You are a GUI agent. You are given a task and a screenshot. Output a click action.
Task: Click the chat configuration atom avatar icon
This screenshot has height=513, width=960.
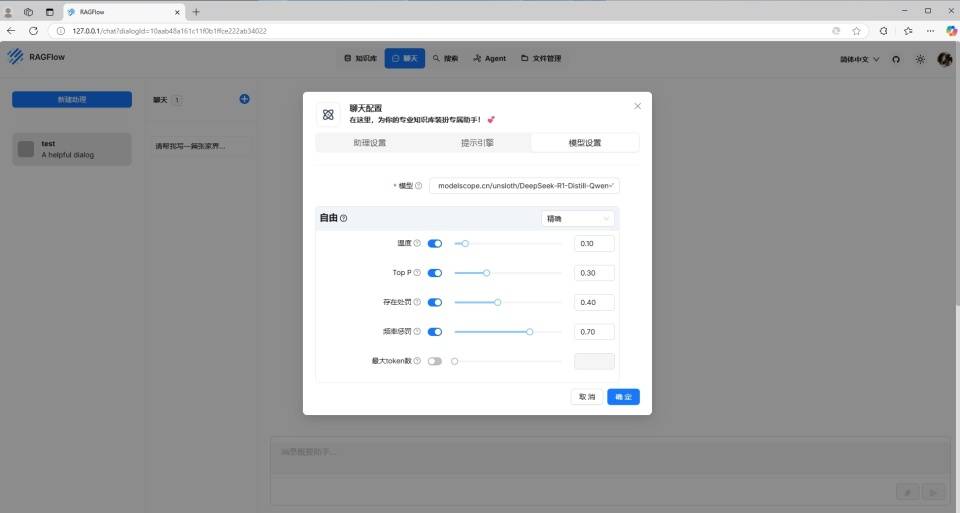(x=328, y=114)
